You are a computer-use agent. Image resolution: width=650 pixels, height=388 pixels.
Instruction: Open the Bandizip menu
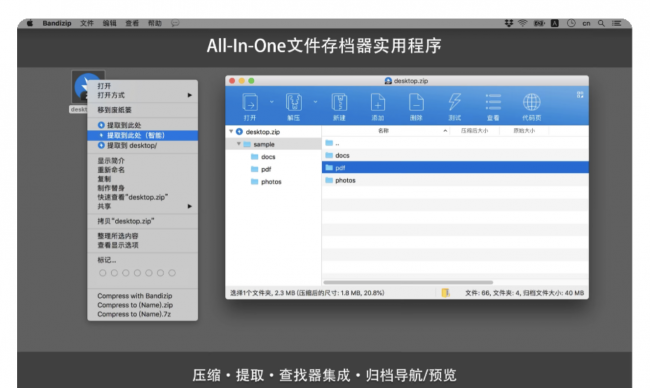click(57, 23)
